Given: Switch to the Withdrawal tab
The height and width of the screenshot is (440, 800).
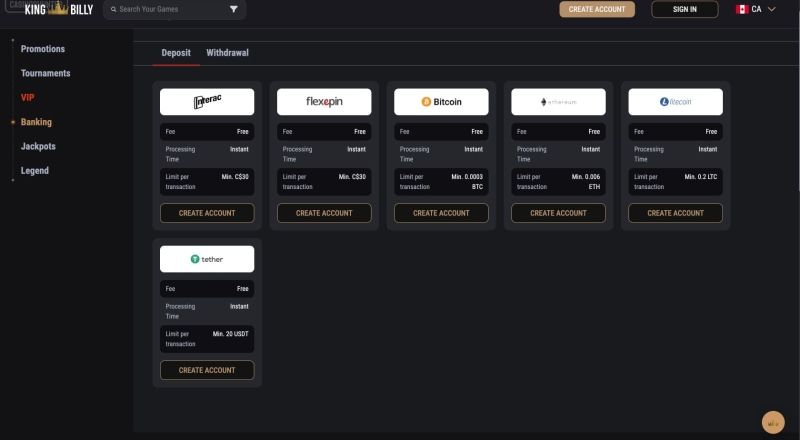Looking at the screenshot, I should pos(228,53).
